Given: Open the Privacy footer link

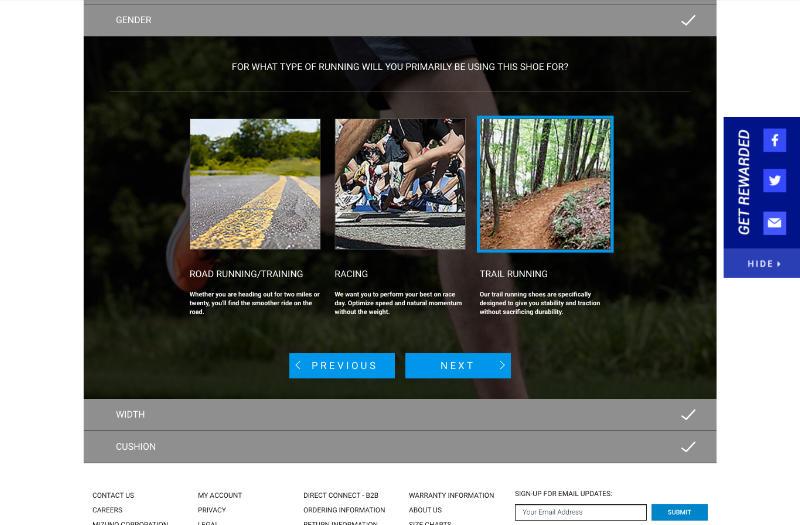Looking at the screenshot, I should [x=211, y=510].
